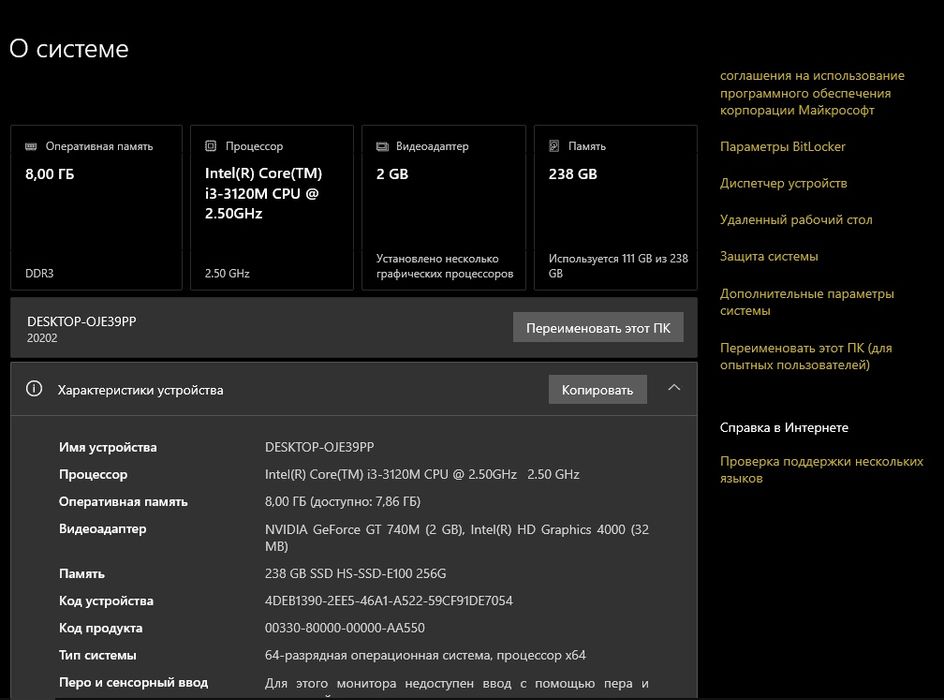Click the info icon beside Характеристики устройства
The width and height of the screenshot is (944, 700).
pyautogui.click(x=34, y=389)
